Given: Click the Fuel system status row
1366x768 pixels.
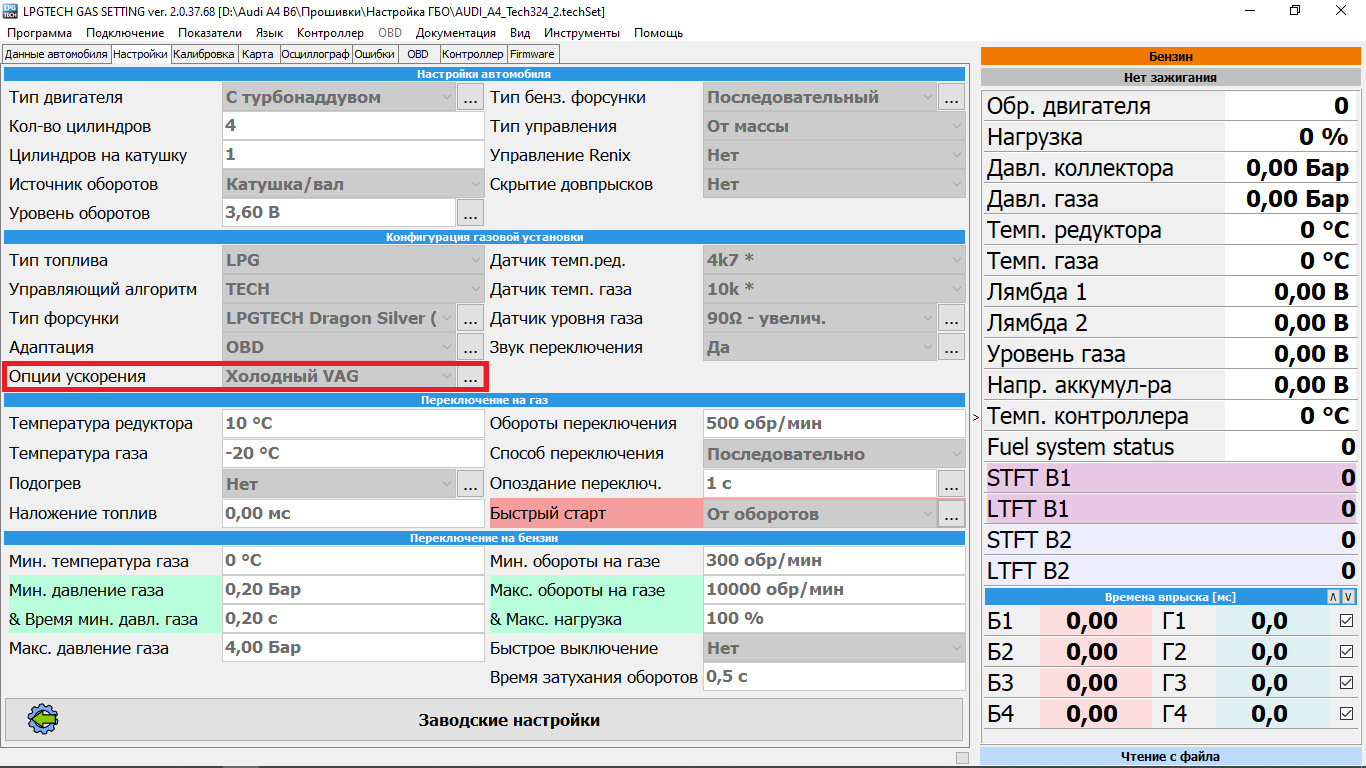Looking at the screenshot, I should coord(1171,447).
